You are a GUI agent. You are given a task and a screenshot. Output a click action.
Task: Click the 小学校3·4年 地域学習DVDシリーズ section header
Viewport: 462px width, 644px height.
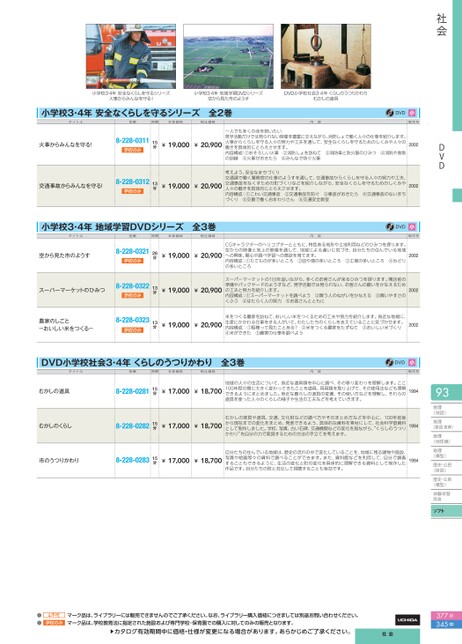click(228, 227)
